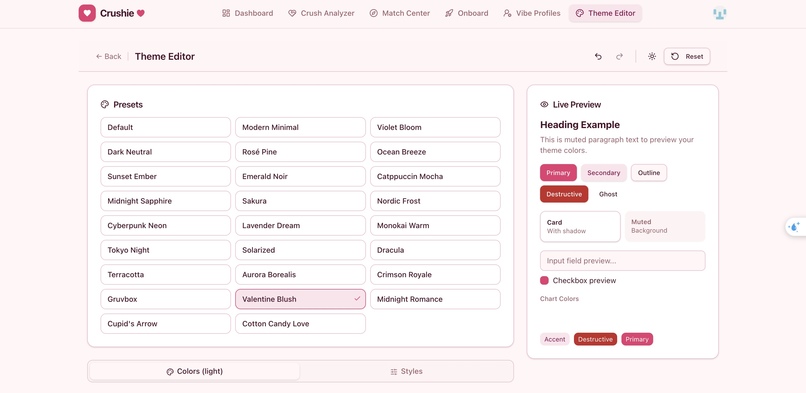Screen dimensions: 806x393
Task: Click the Crushie heart logo icon
Action: 87,13
